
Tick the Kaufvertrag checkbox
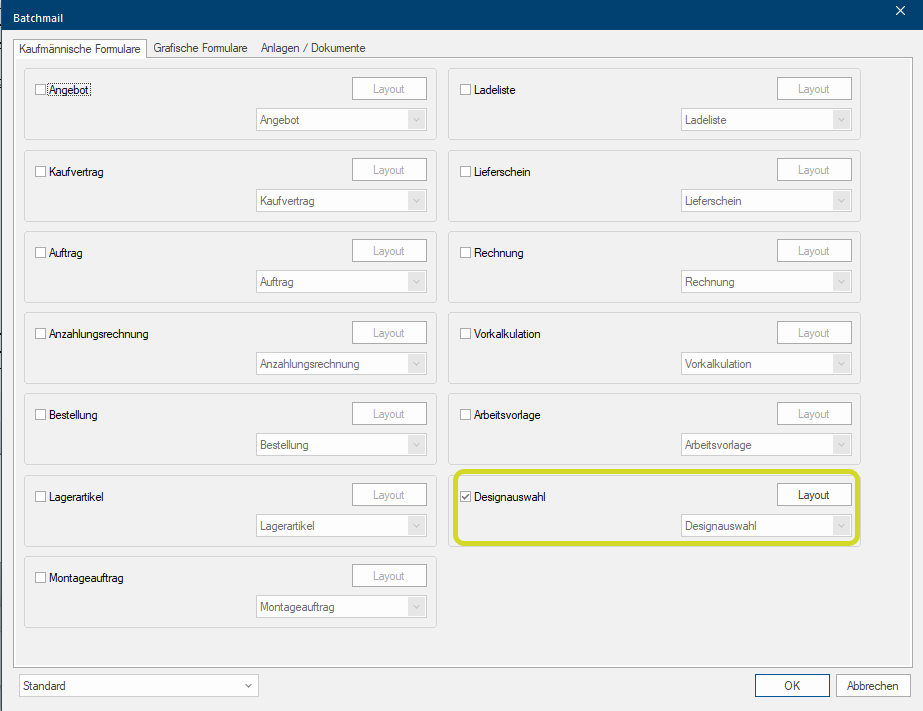41,172
